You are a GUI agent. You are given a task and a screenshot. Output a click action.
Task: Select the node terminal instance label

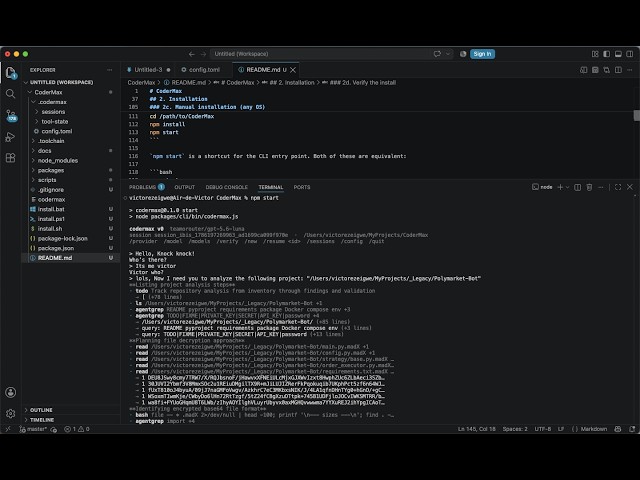point(542,187)
